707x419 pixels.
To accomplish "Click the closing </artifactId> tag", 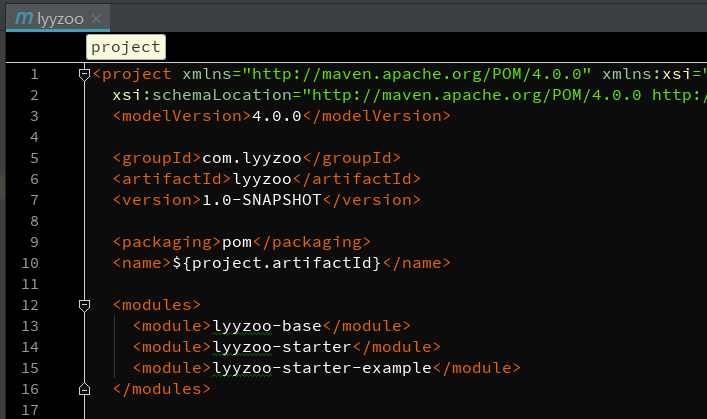I will point(357,180).
